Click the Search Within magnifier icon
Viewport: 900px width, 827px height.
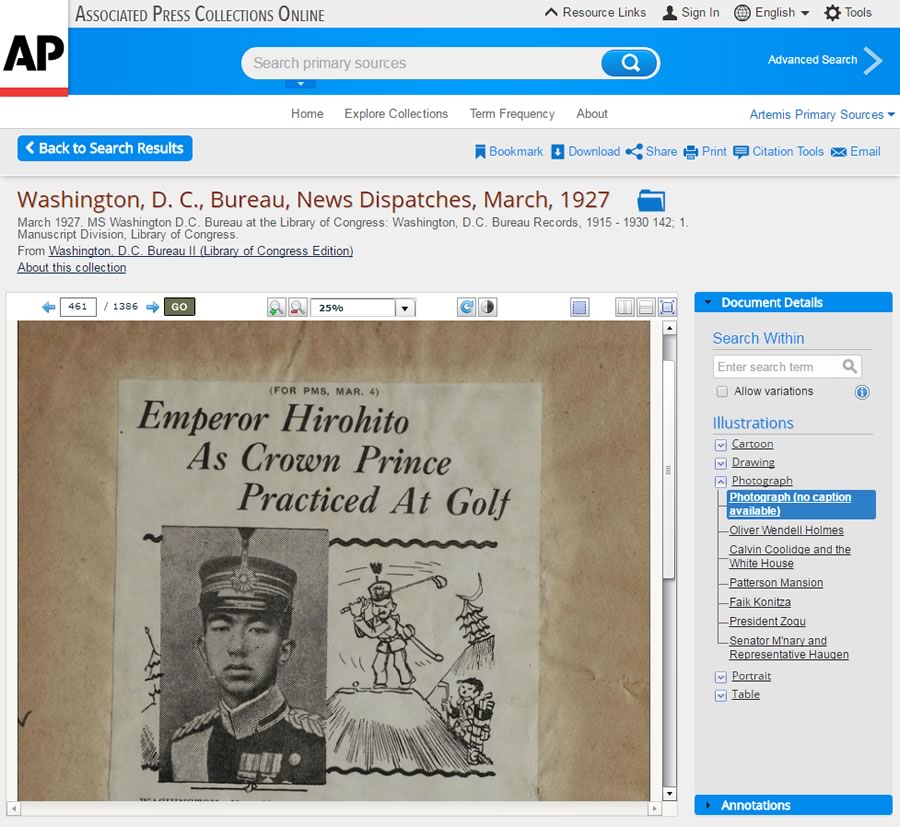(849, 366)
